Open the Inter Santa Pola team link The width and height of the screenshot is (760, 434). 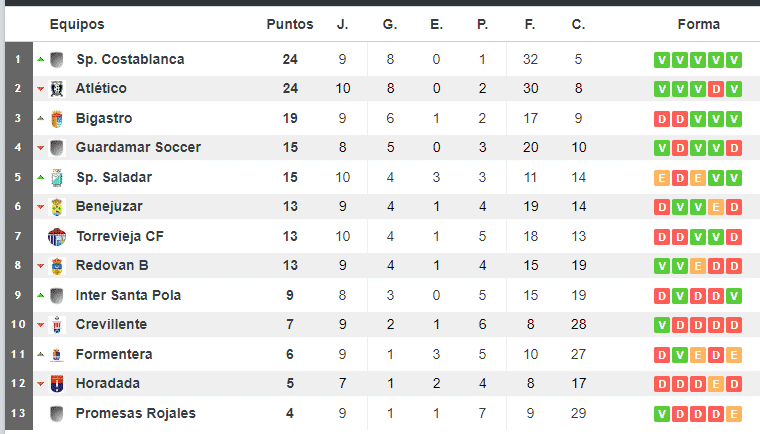[x=128, y=295]
